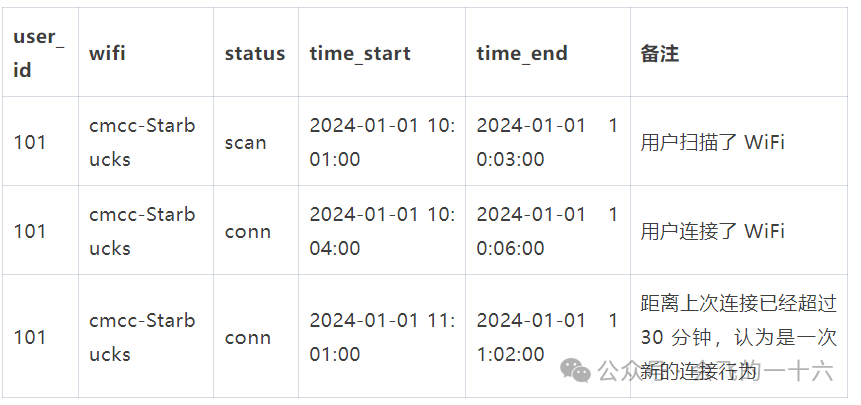The image size is (861, 405).
Task: Click the end time 2024-01-01 11:02:00 cell
Action: (x=546, y=337)
